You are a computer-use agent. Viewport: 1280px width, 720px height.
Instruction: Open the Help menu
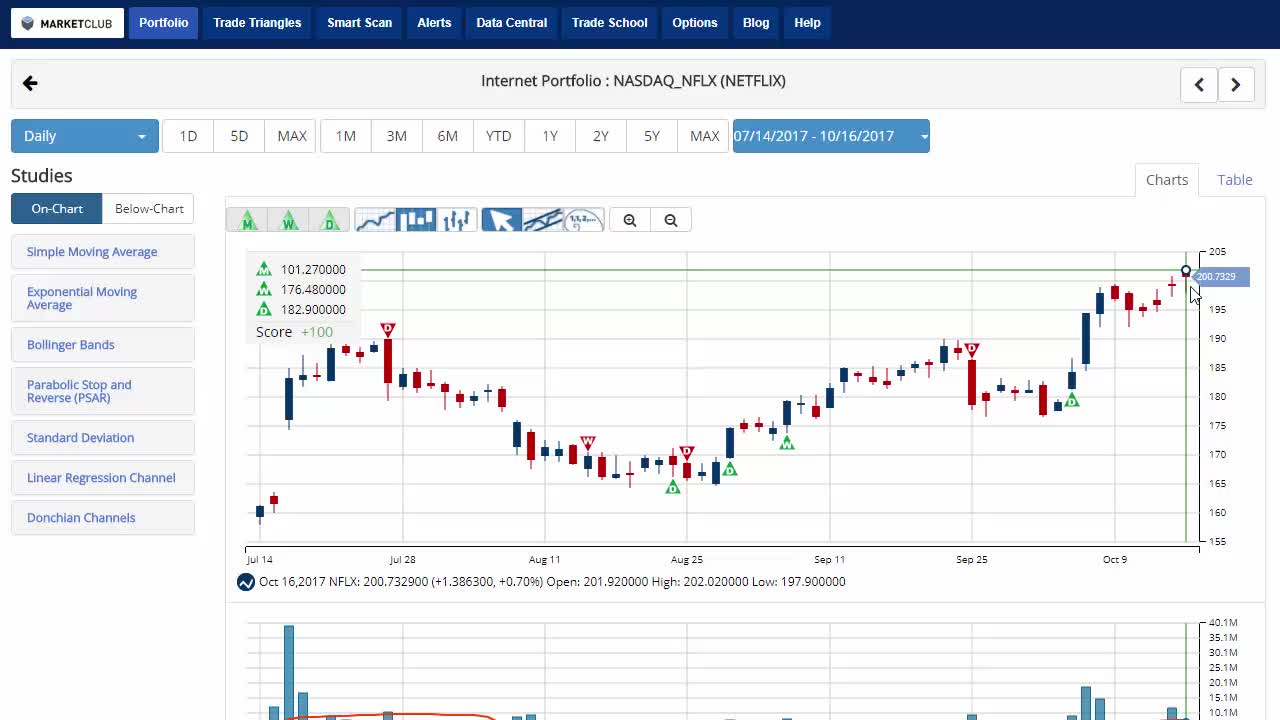[x=807, y=23]
